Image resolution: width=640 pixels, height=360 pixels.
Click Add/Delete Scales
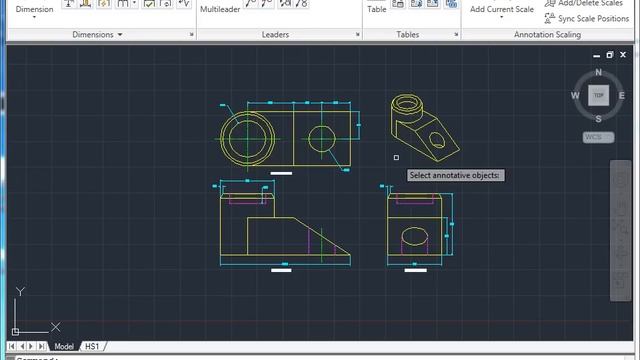point(584,3)
